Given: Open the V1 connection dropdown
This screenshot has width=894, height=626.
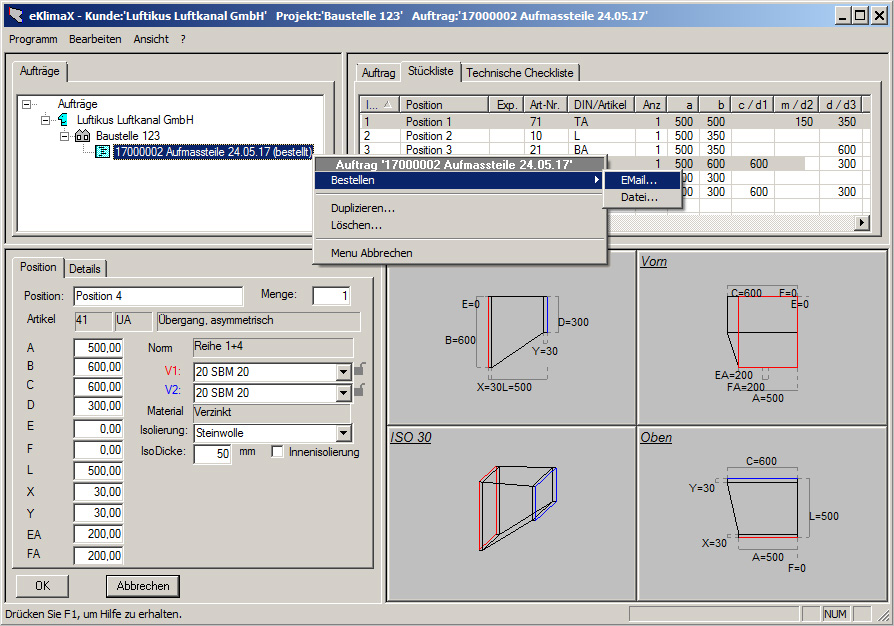Looking at the screenshot, I should [x=344, y=372].
